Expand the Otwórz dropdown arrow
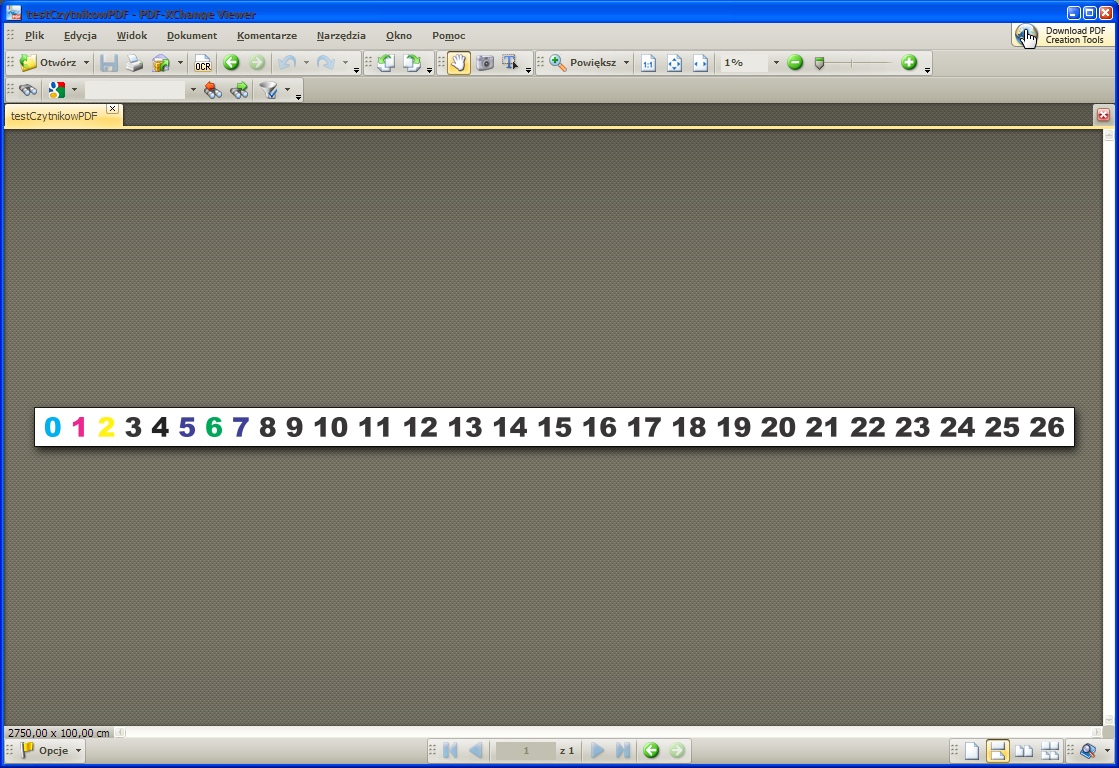The width and height of the screenshot is (1119, 768). click(x=86, y=63)
